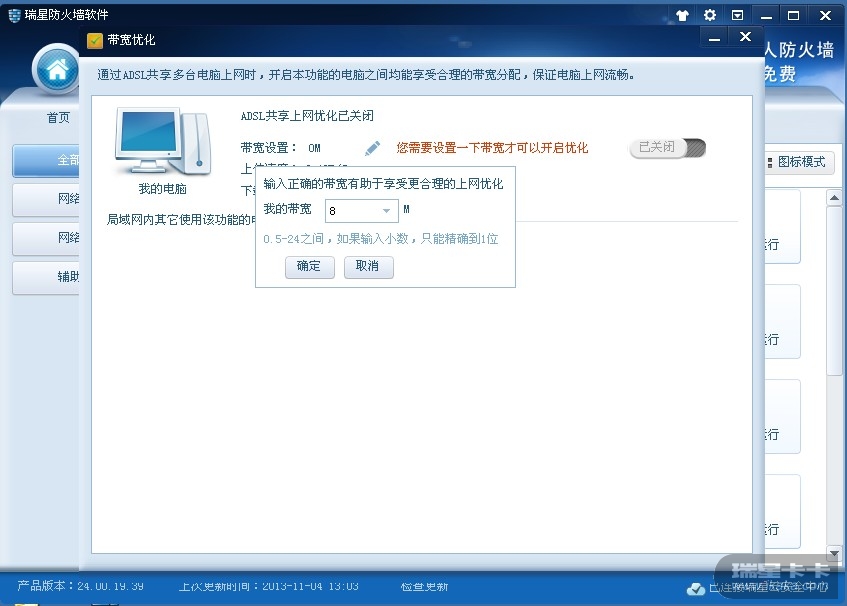Click the 瑞星 shield logo in title bar

15,15
